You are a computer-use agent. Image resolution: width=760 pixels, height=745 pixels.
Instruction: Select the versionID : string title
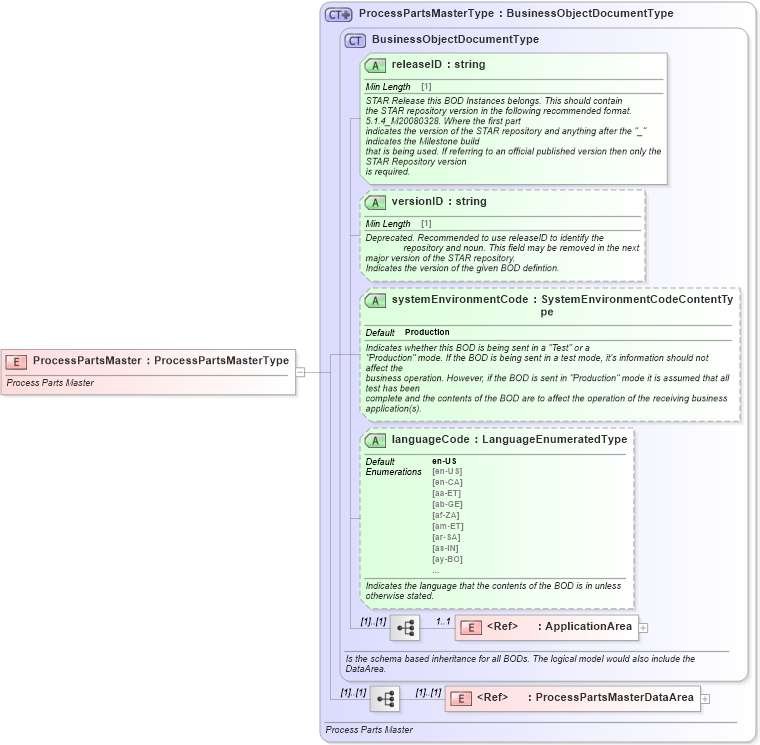(439, 201)
